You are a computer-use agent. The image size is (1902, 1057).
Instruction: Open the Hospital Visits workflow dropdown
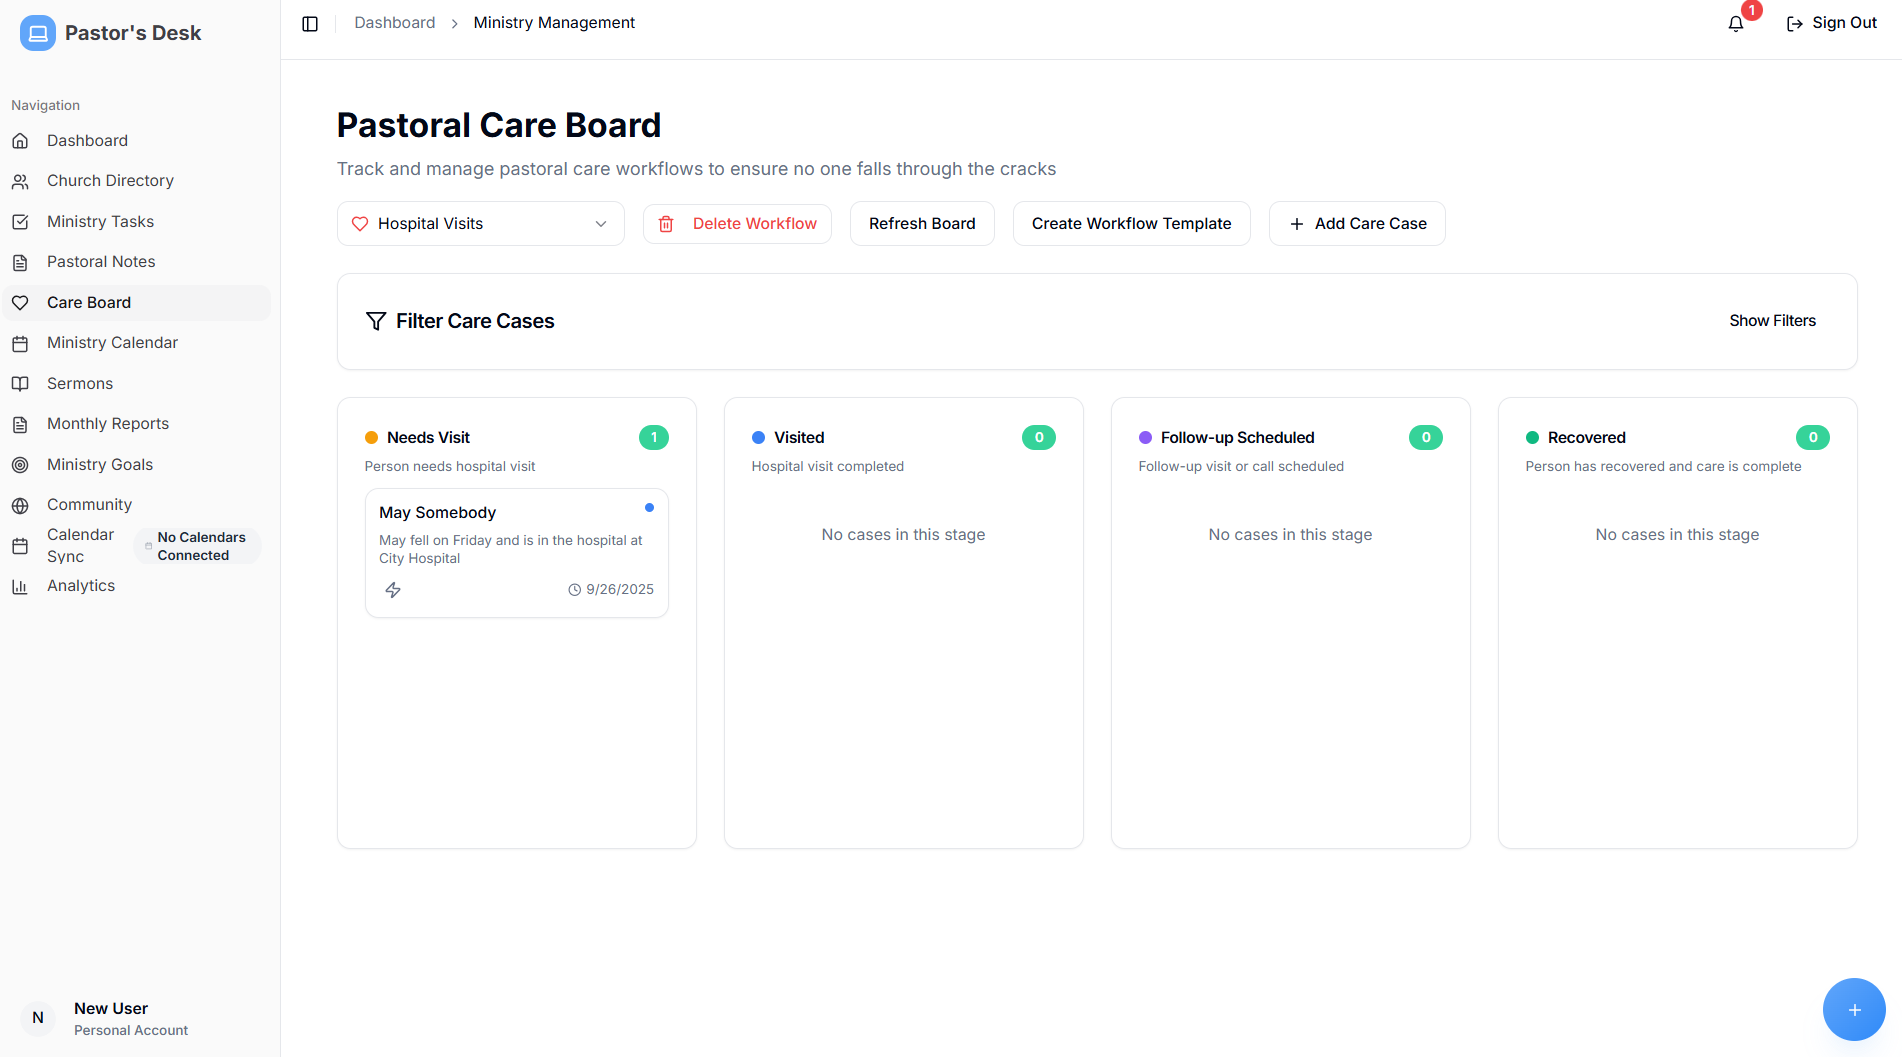tap(480, 224)
